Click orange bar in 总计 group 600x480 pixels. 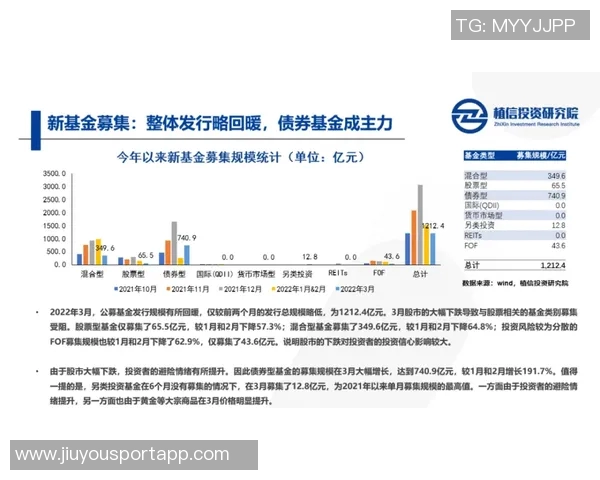[414, 237]
